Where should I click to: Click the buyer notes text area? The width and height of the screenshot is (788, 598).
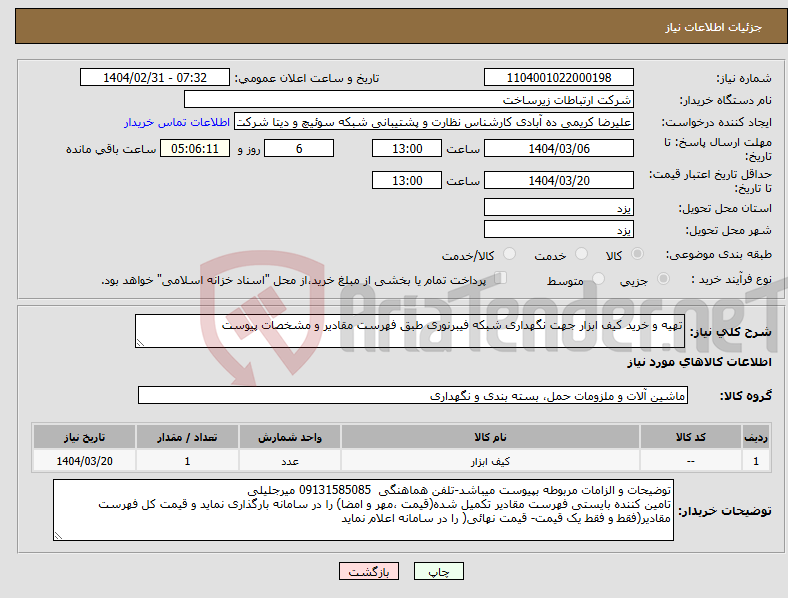363,510
